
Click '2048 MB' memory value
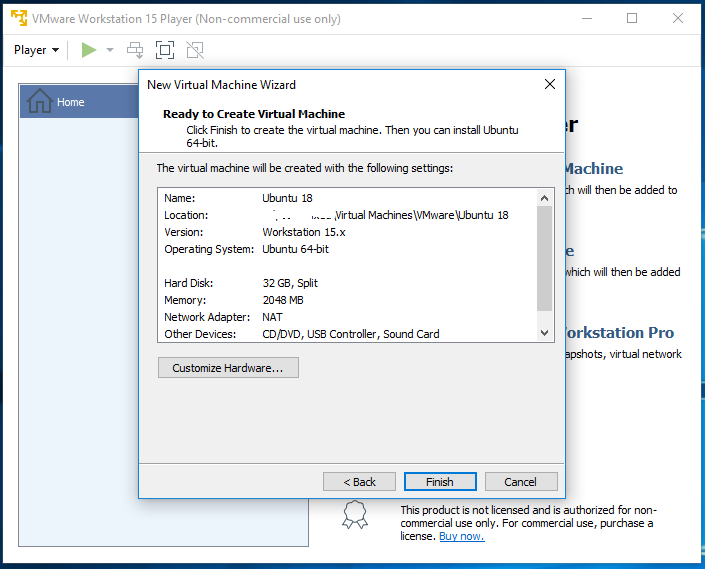click(x=283, y=300)
